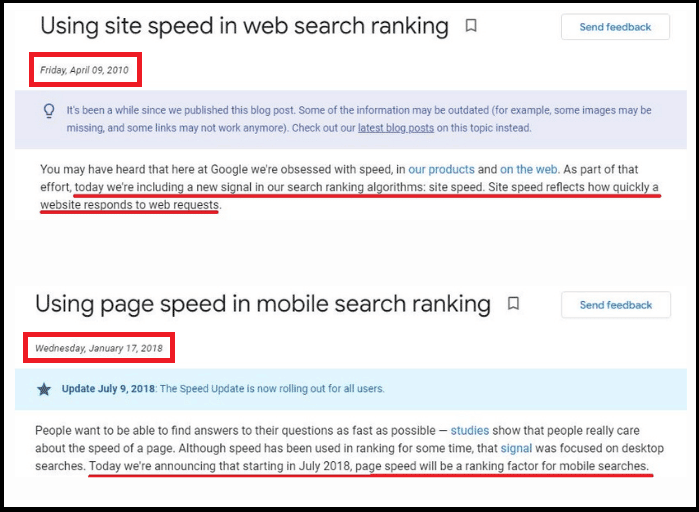
Task: Click the star icon next to Update July 9
Action: [x=44, y=389]
